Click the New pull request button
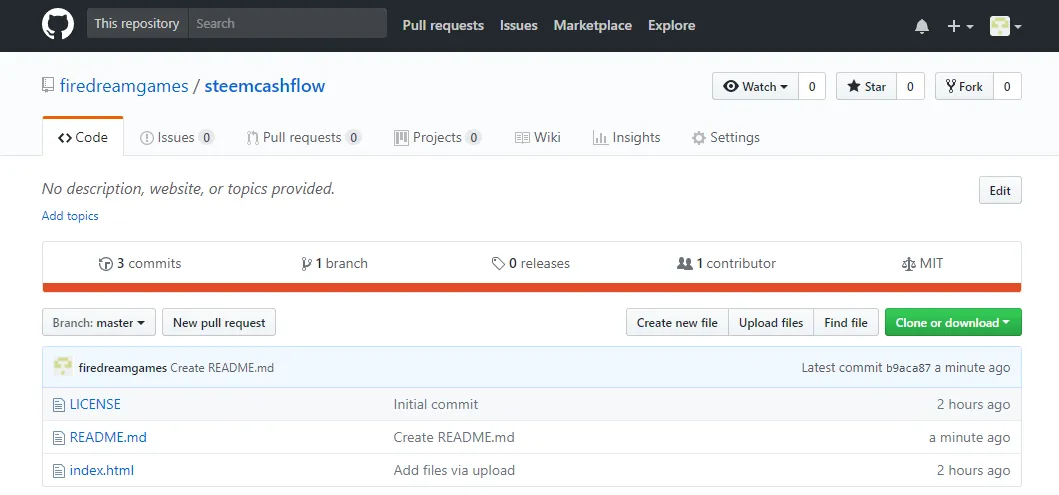This screenshot has height=495, width=1059. click(219, 323)
